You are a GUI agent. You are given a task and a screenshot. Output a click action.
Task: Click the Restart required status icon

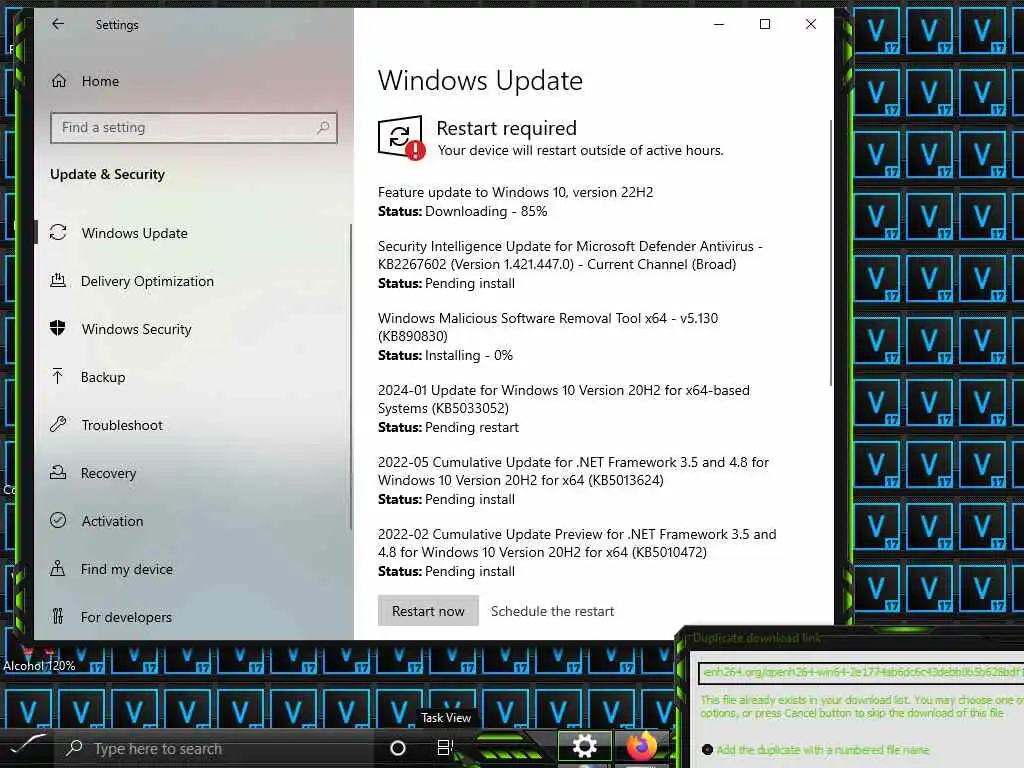tap(401, 137)
